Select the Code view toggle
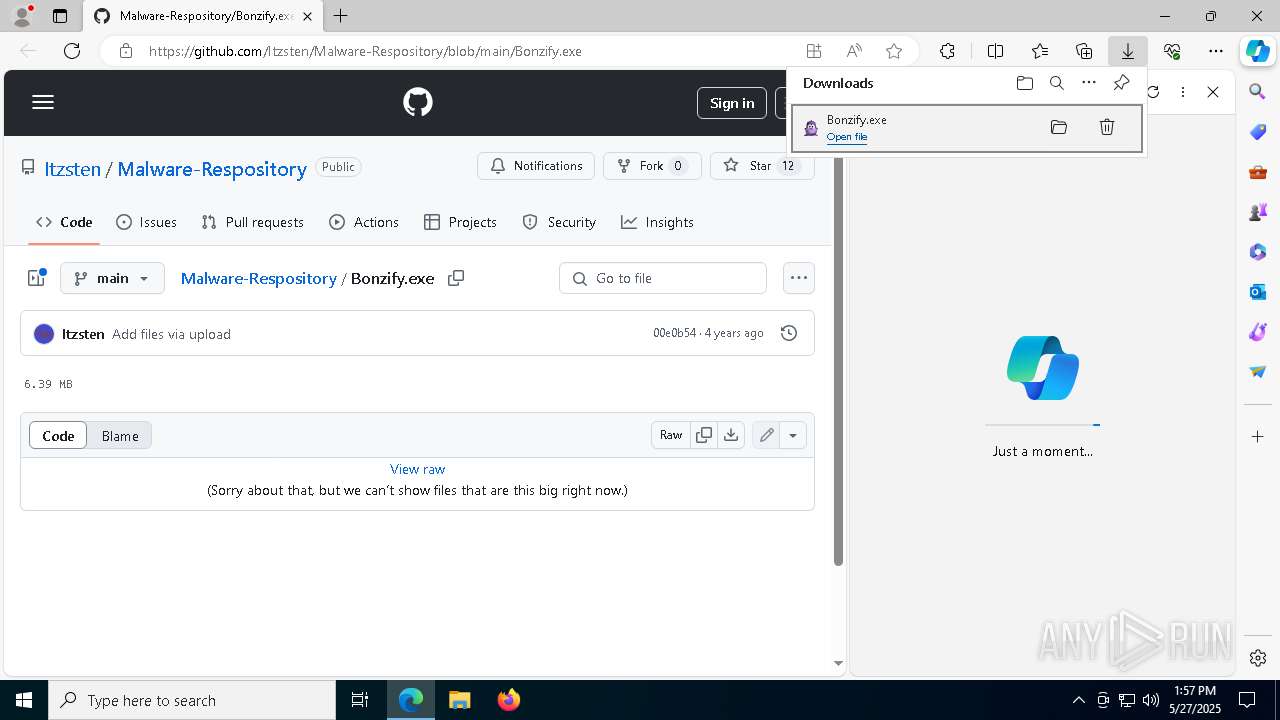1280x720 pixels. tap(58, 435)
